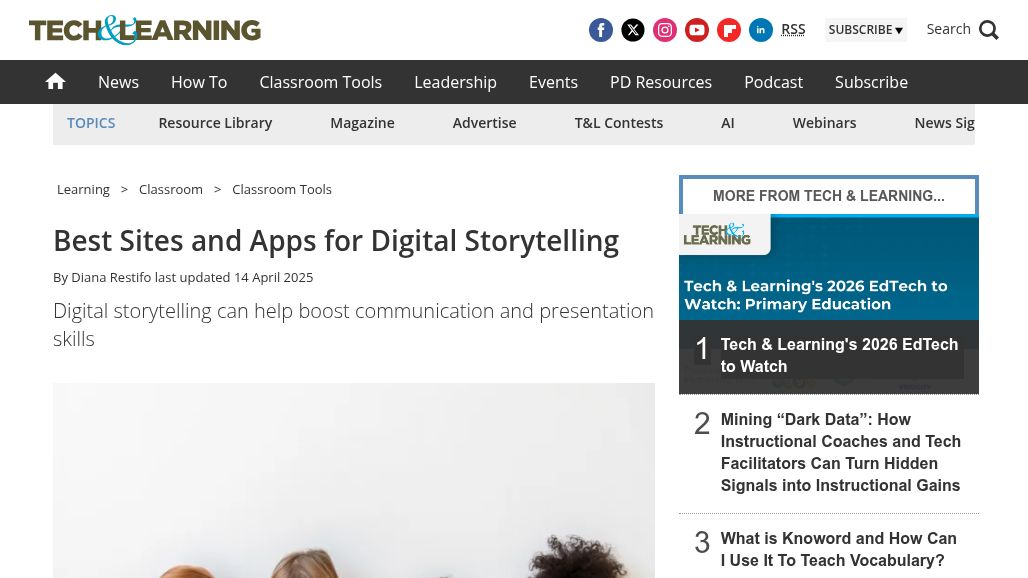Click author name Diana Restifo
The height and width of the screenshot is (578, 1028).
(x=111, y=277)
